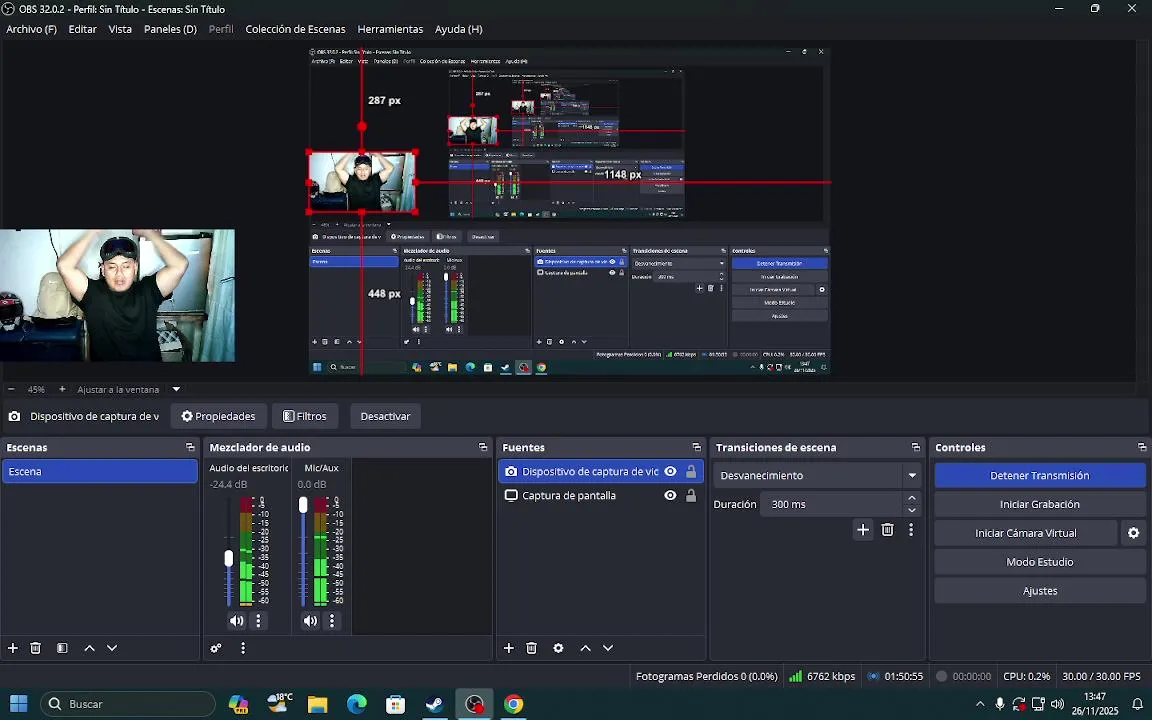This screenshot has height=720, width=1152.
Task: Open the Colección de Escenas menu
Action: point(295,29)
